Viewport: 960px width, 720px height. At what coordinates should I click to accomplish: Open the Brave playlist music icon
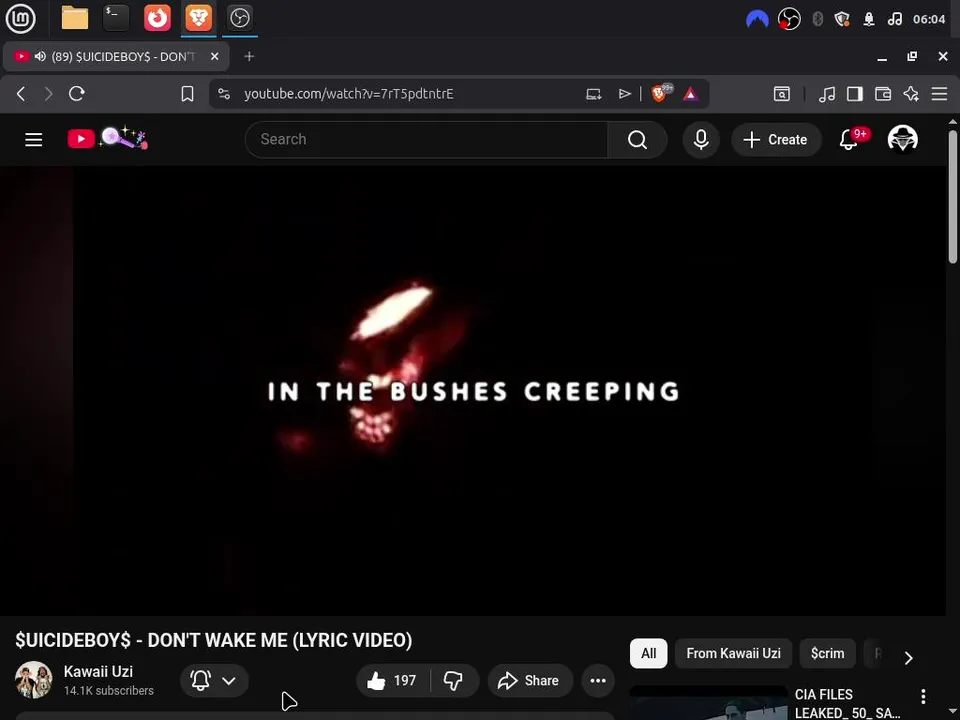827,94
